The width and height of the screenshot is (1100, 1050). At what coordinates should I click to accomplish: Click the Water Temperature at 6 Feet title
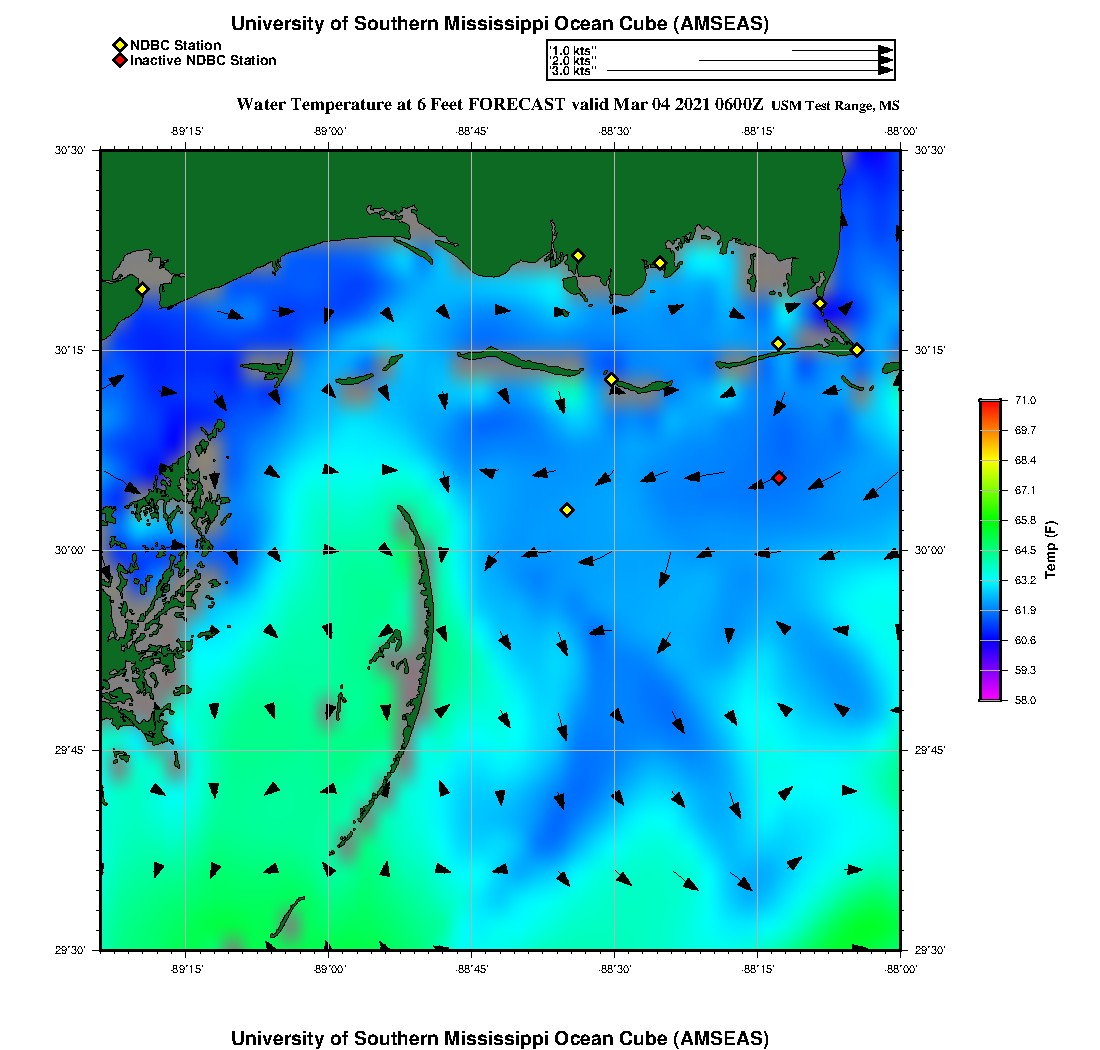400,105
